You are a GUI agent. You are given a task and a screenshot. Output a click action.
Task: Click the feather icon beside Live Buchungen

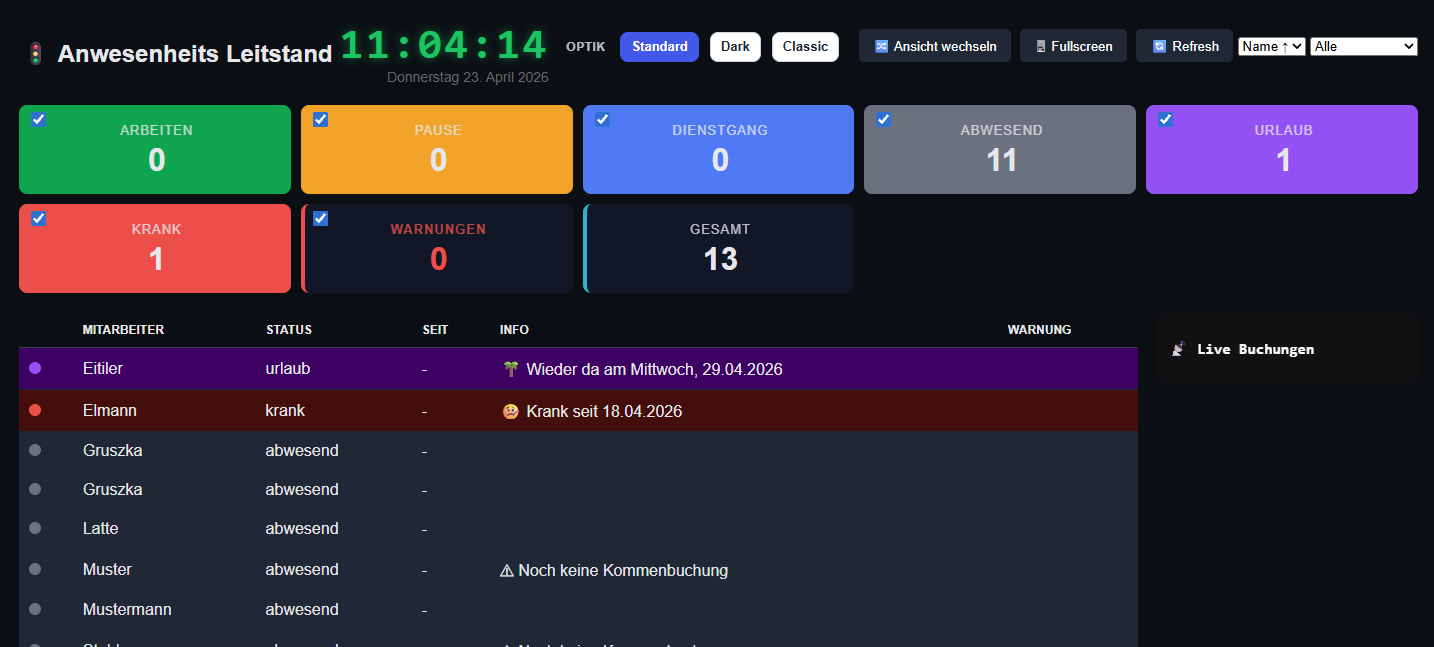tap(1178, 348)
